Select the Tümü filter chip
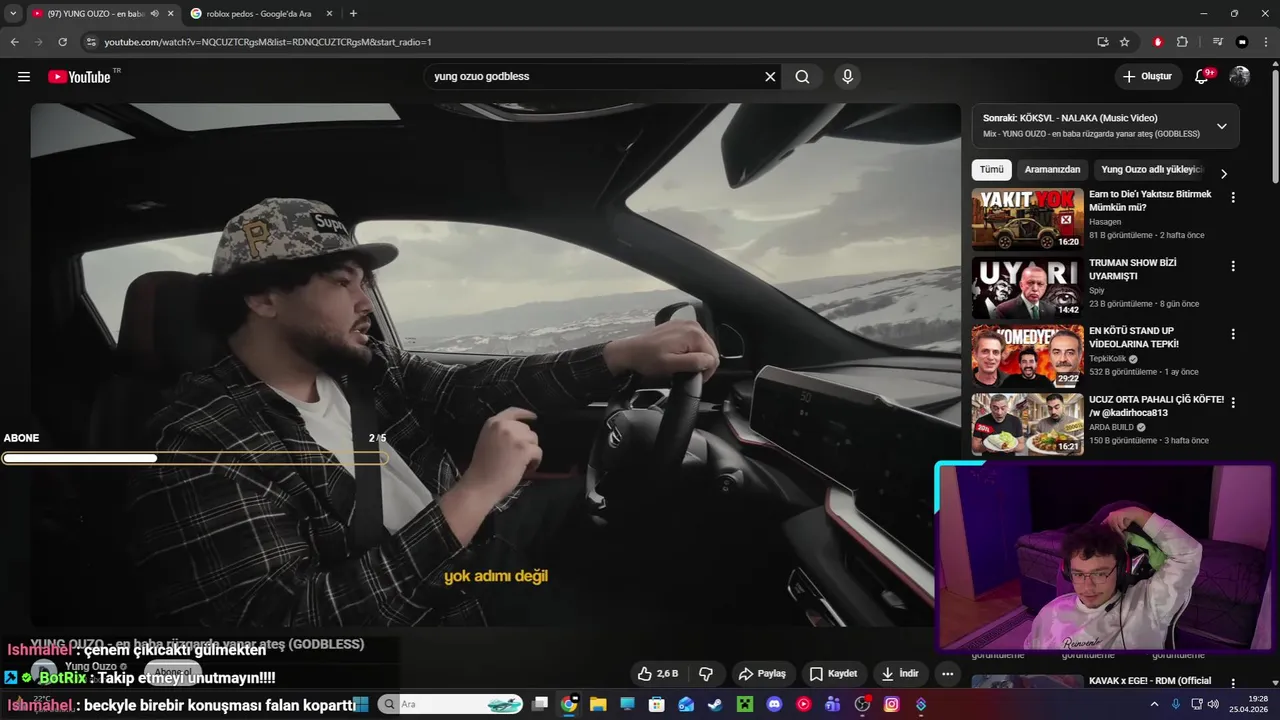The image size is (1280, 720). click(x=991, y=170)
